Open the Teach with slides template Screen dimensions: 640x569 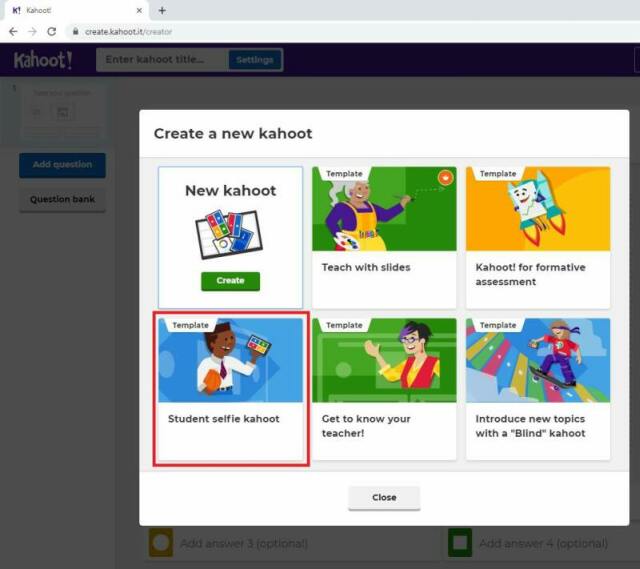(x=384, y=237)
